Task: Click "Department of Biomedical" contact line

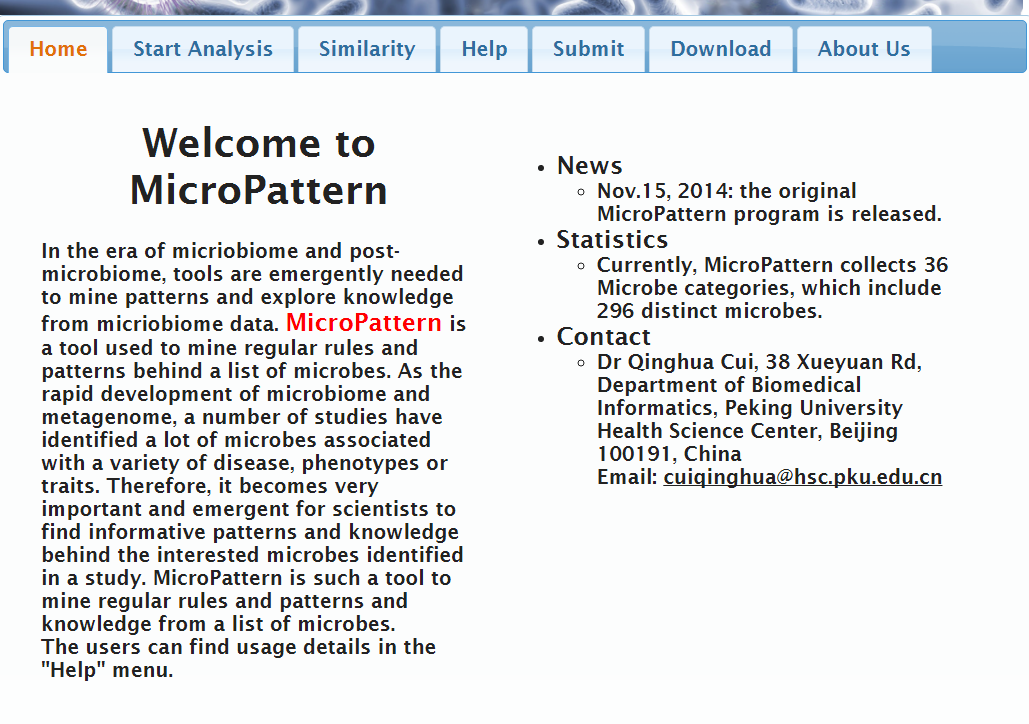Action: 729,385
